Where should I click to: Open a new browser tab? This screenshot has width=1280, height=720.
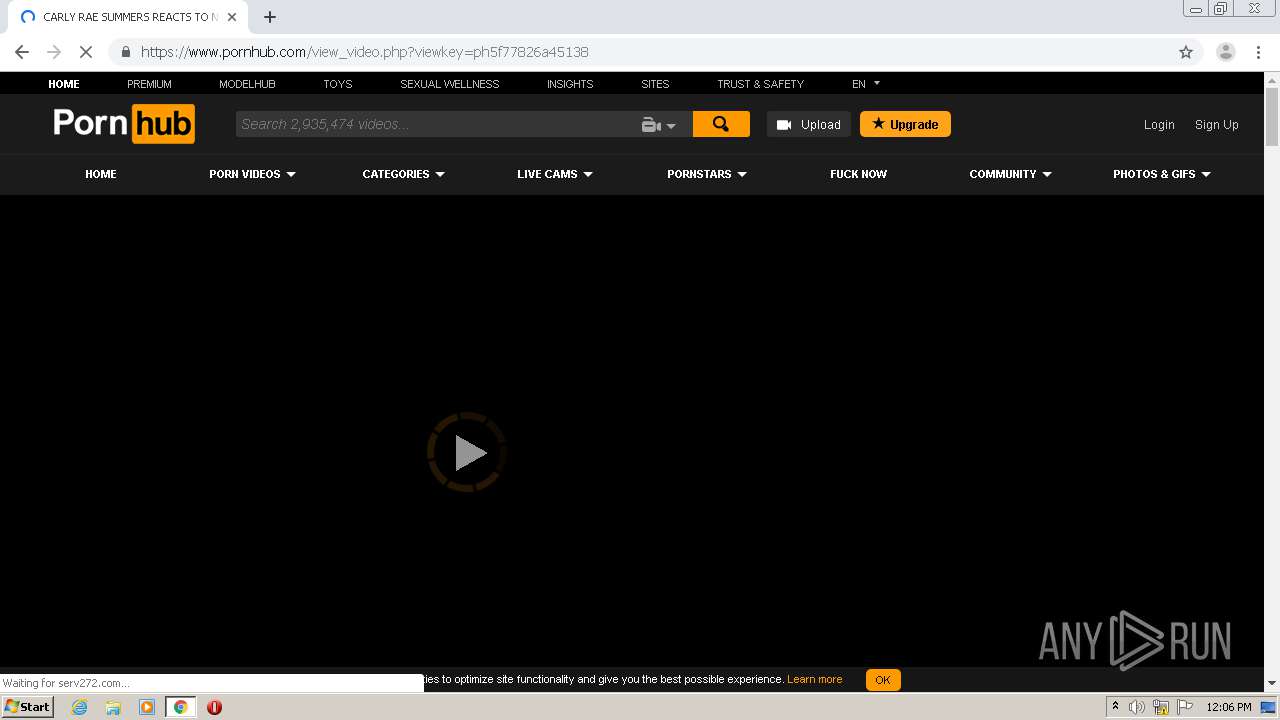(x=270, y=17)
